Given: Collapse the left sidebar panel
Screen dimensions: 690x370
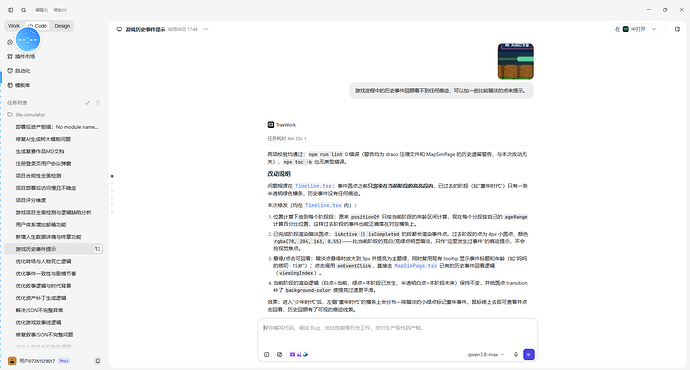Looking at the screenshot, I should click(x=11, y=10).
